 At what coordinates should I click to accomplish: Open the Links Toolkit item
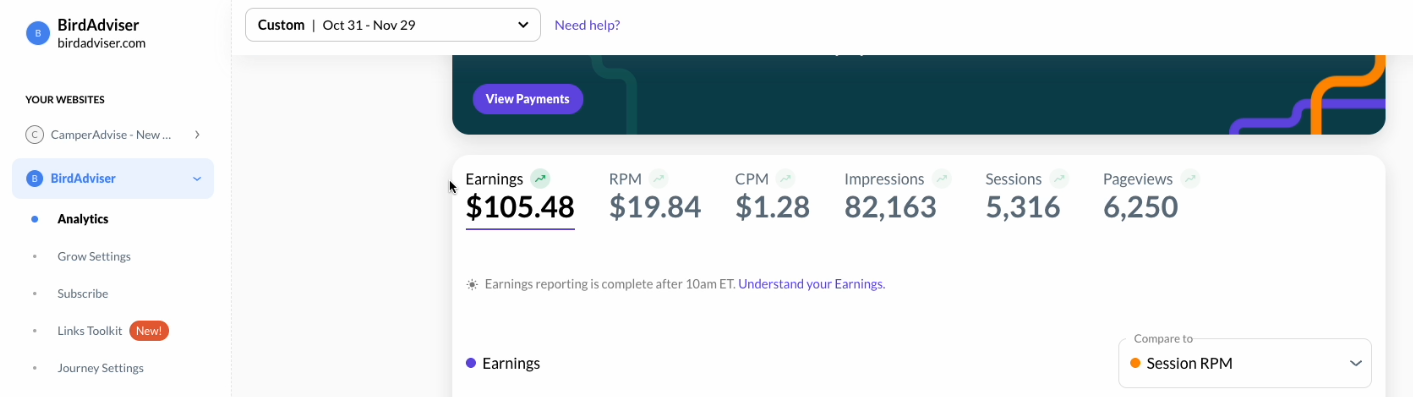coord(90,330)
